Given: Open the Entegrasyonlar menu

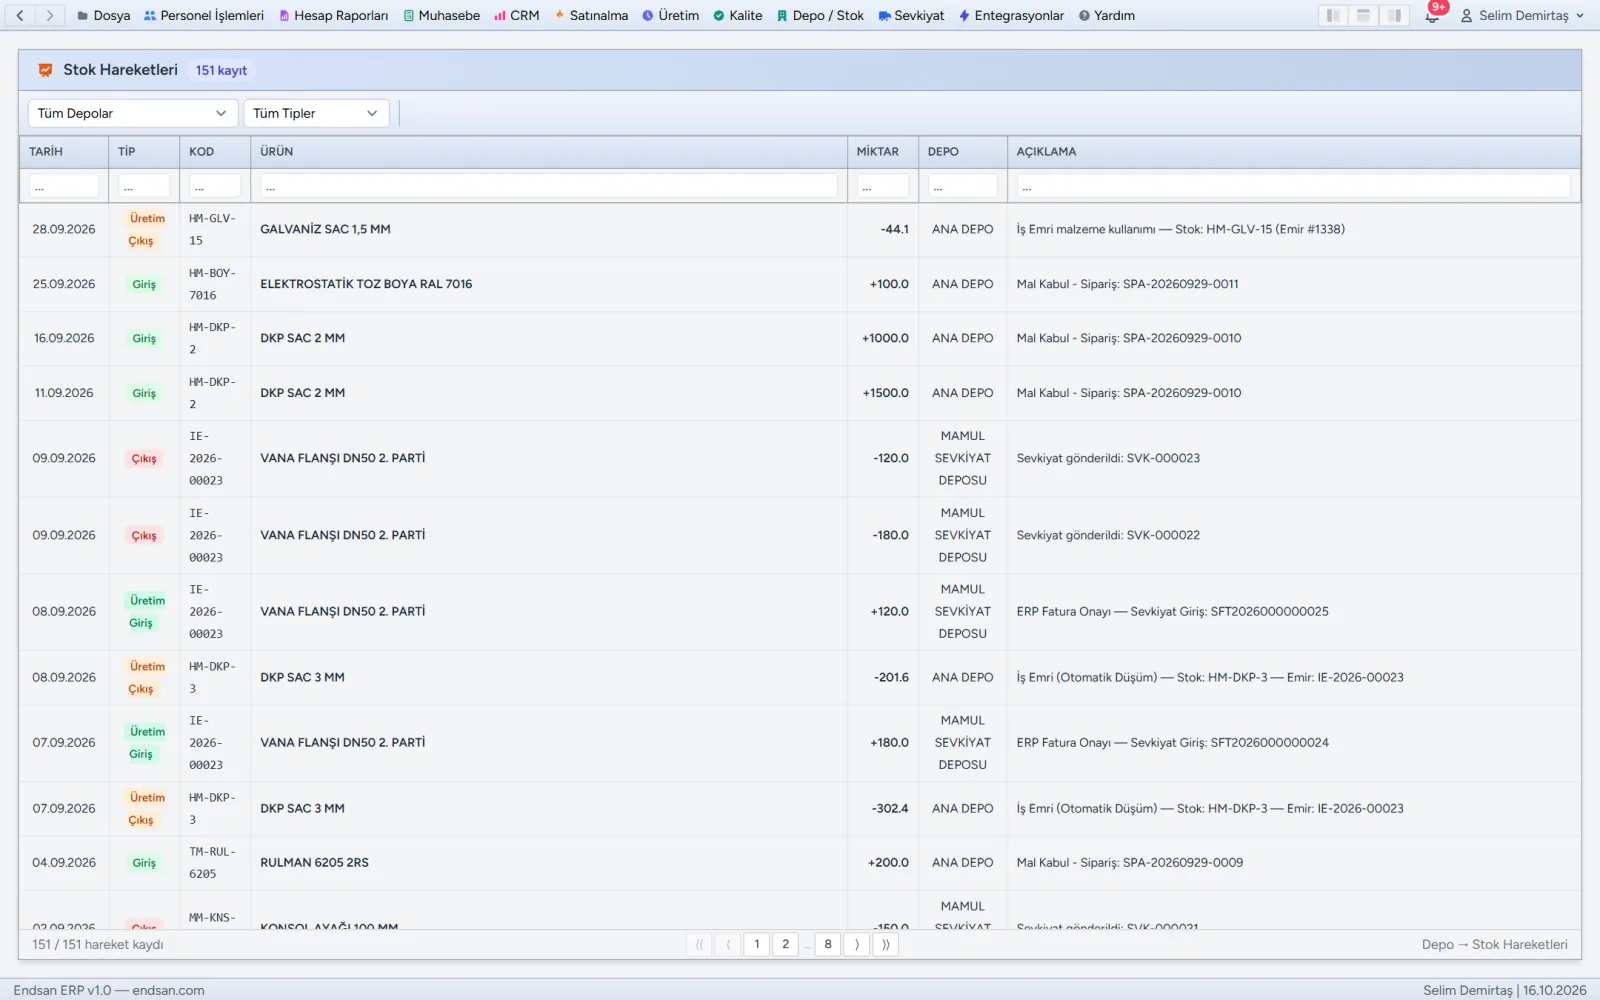Looking at the screenshot, I should pos(1011,15).
